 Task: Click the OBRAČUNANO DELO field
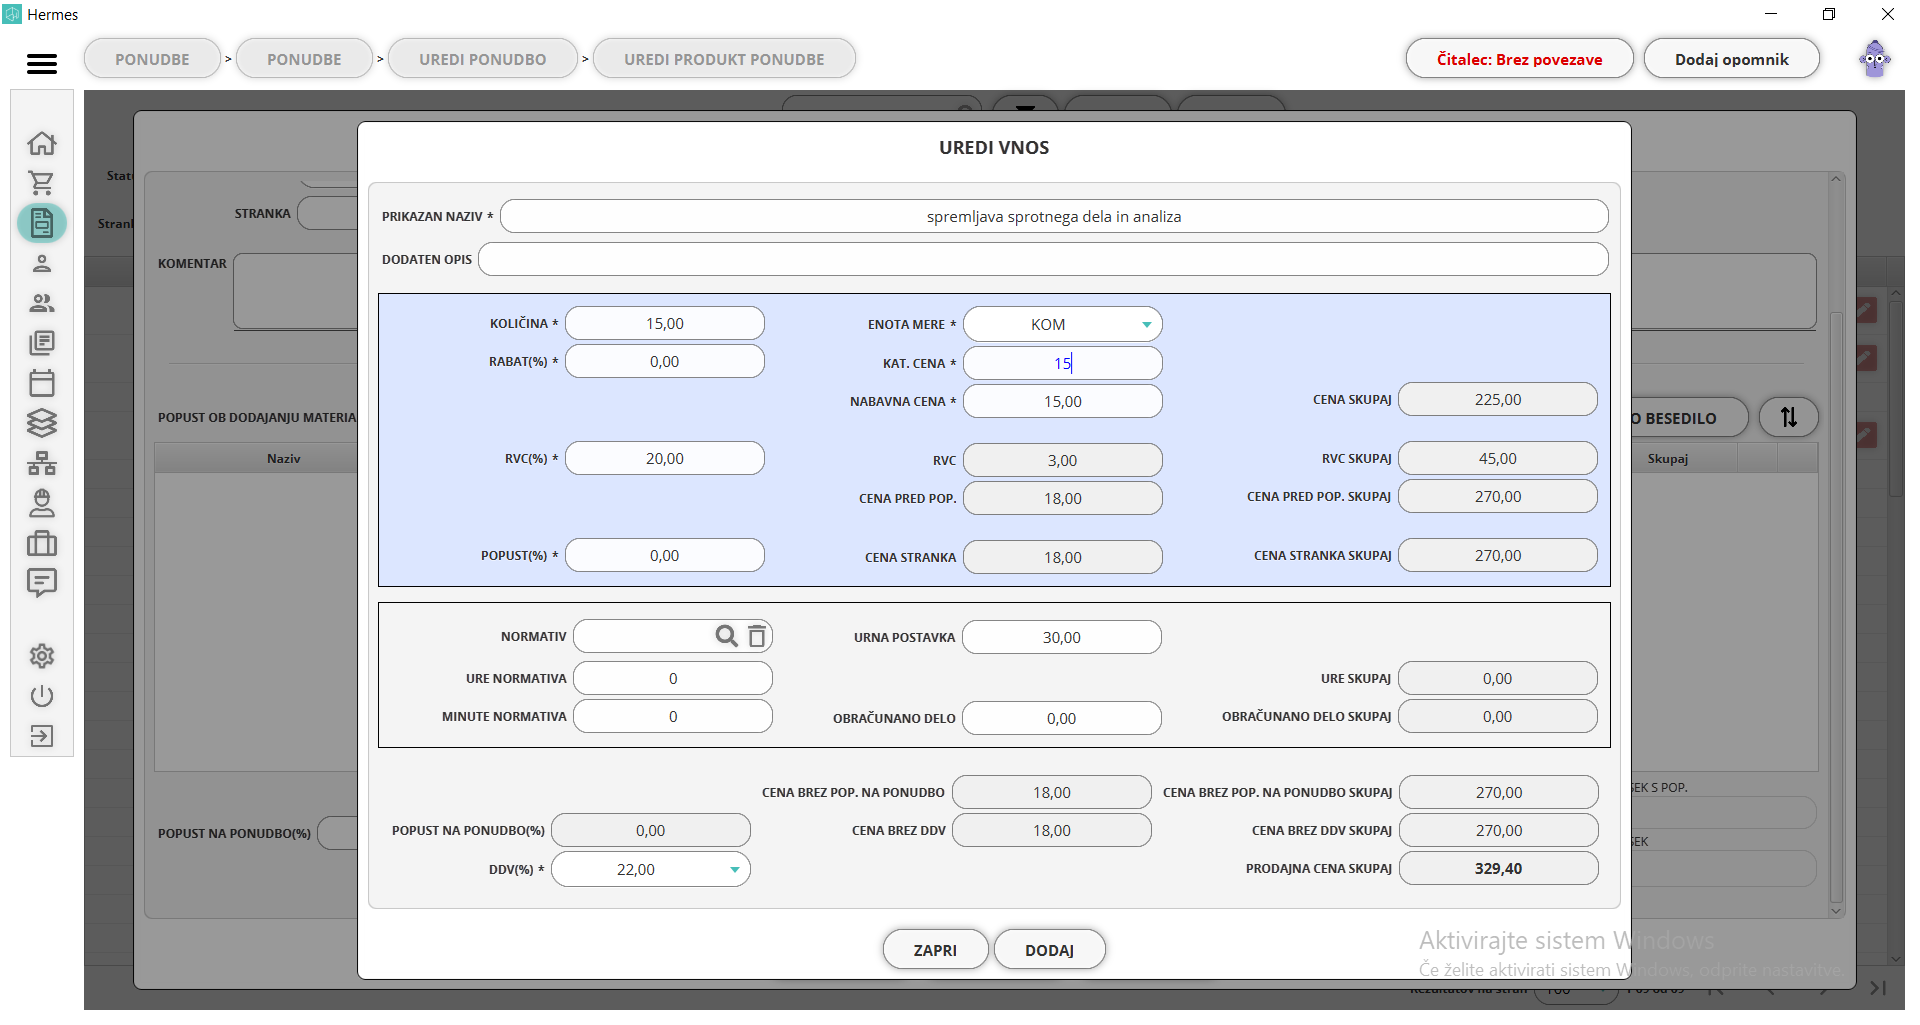coord(1061,718)
